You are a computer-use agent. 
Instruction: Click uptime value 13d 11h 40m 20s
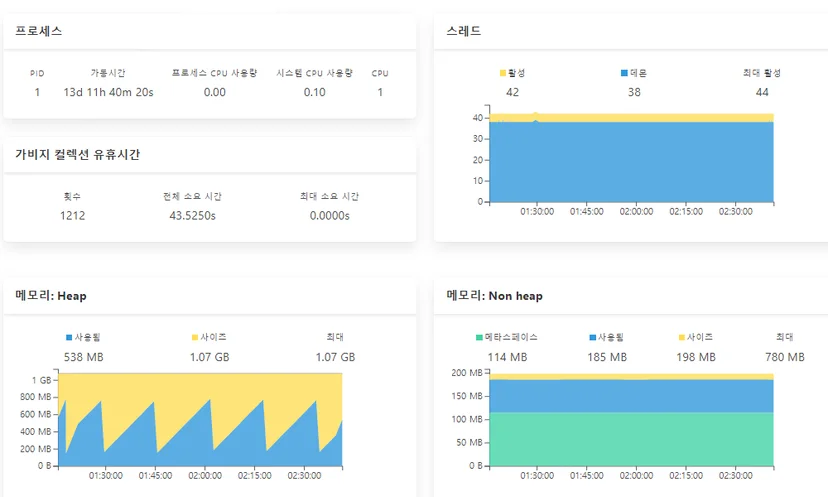108,92
